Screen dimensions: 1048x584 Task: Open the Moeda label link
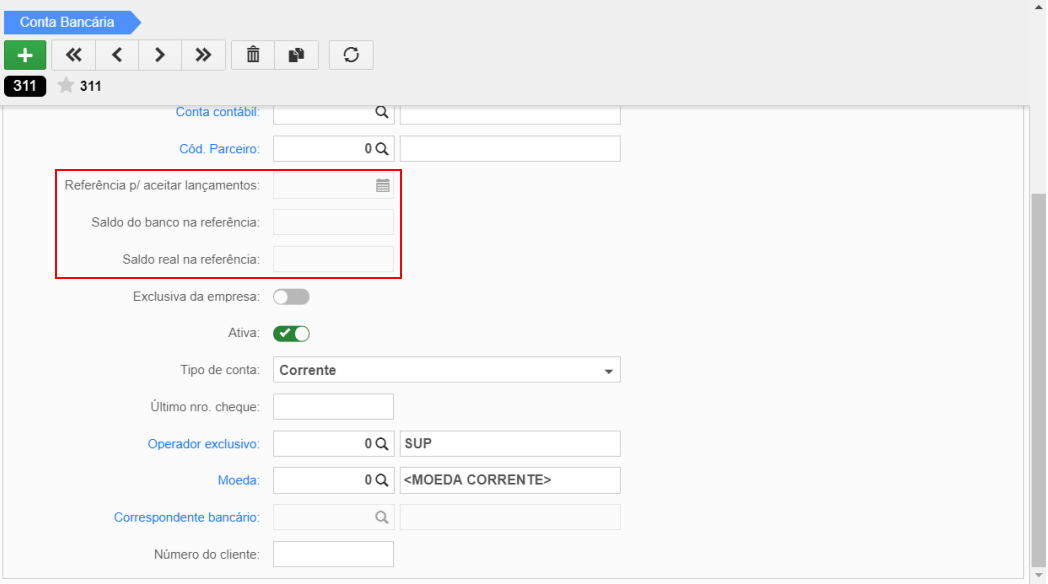pos(239,480)
